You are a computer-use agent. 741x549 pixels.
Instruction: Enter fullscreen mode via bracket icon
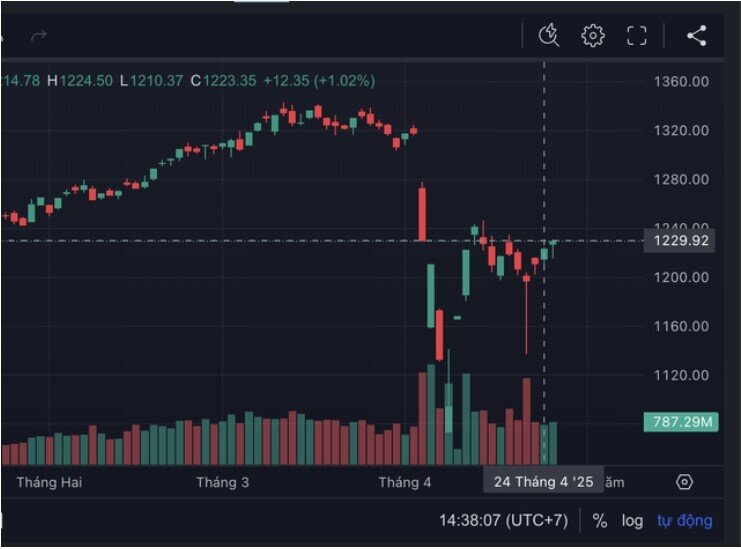637,35
